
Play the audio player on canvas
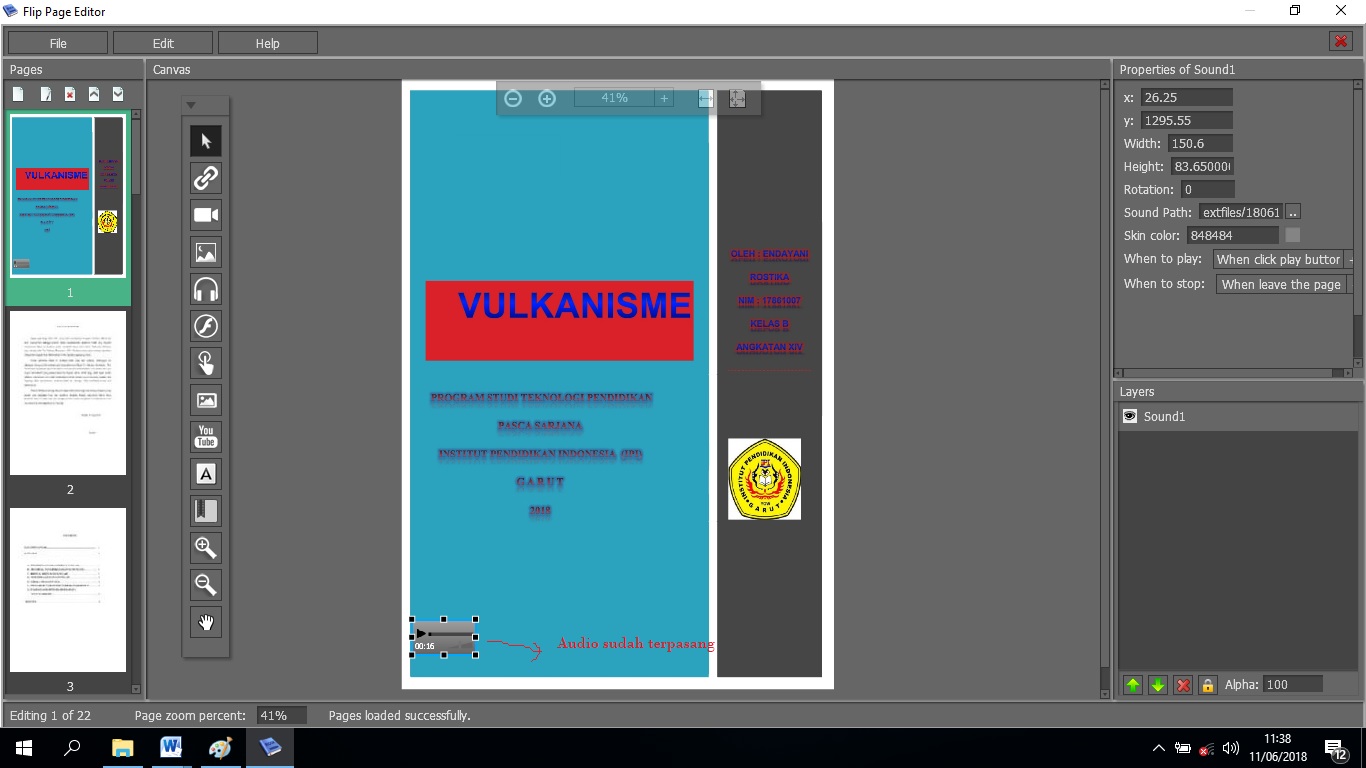click(x=421, y=633)
